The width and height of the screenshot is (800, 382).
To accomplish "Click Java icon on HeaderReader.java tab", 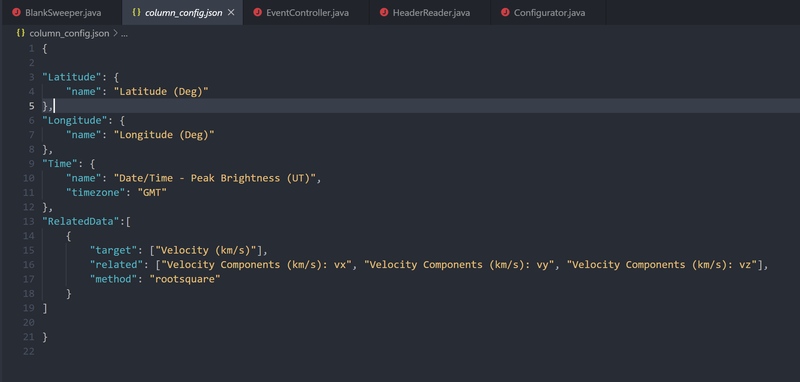I will [384, 12].
